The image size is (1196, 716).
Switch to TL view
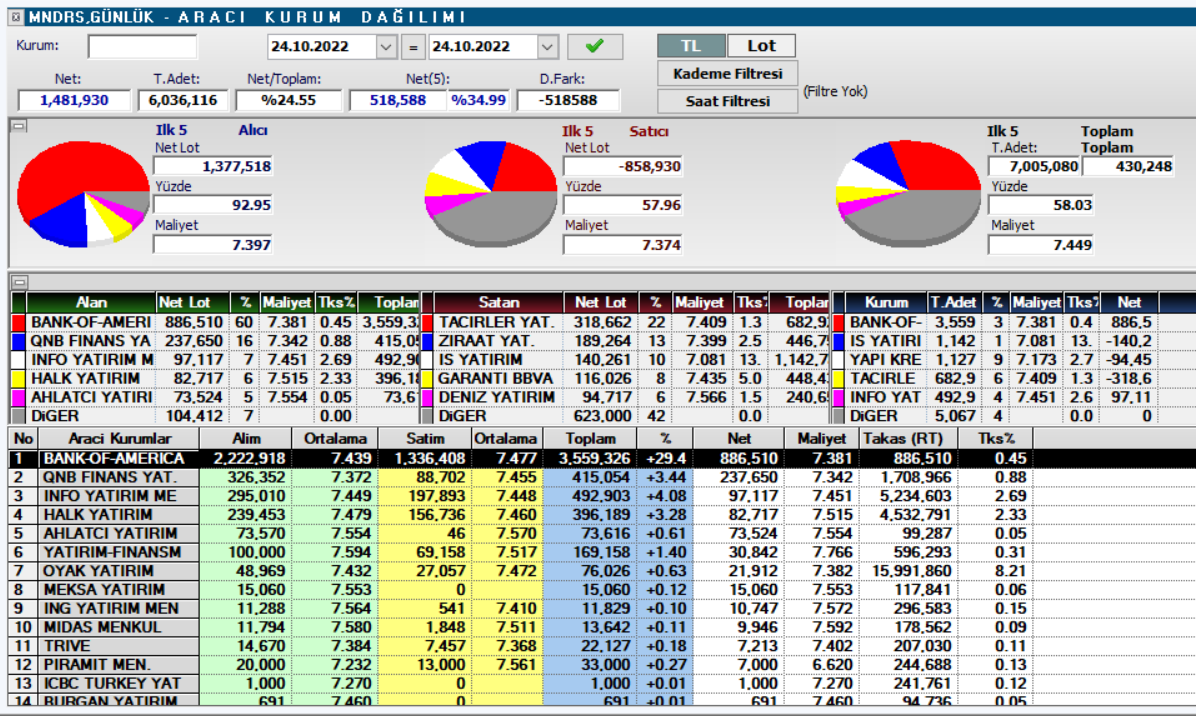(x=691, y=46)
